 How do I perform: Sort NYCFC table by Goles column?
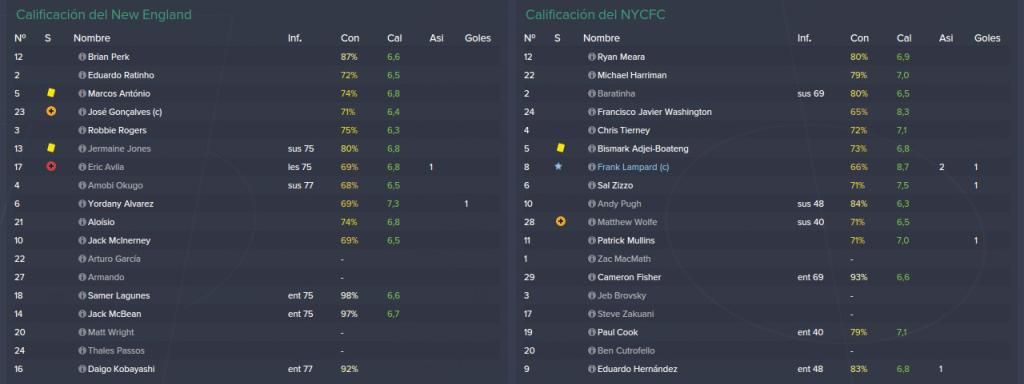pos(987,39)
